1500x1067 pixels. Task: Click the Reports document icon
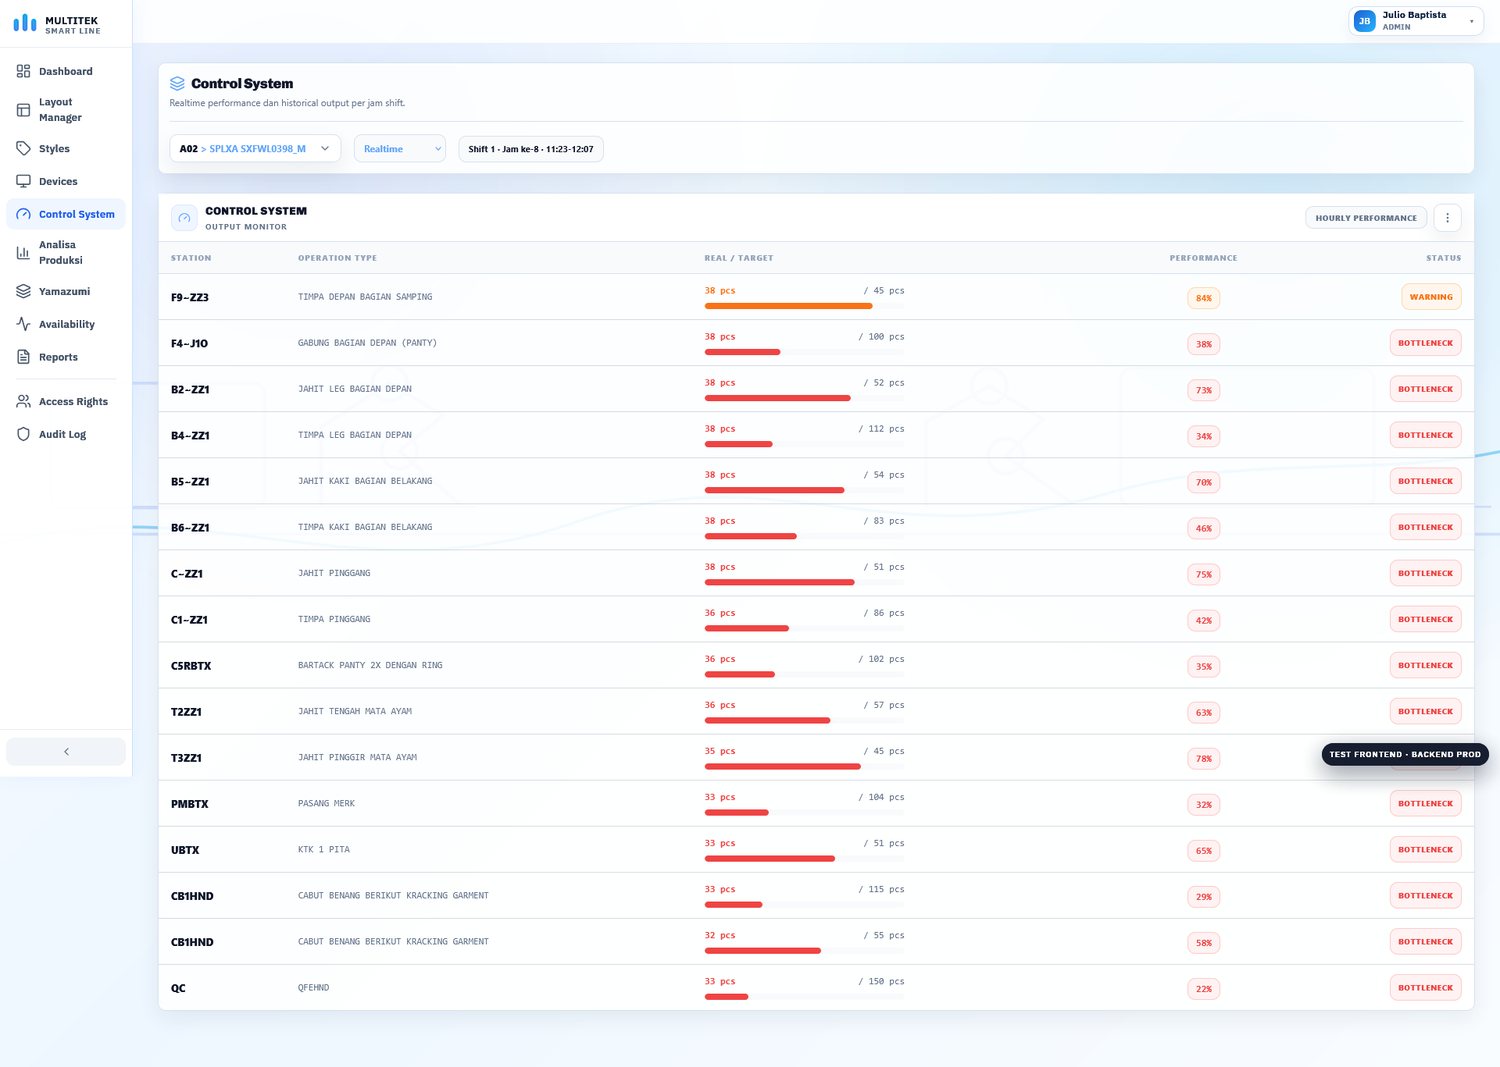23,357
